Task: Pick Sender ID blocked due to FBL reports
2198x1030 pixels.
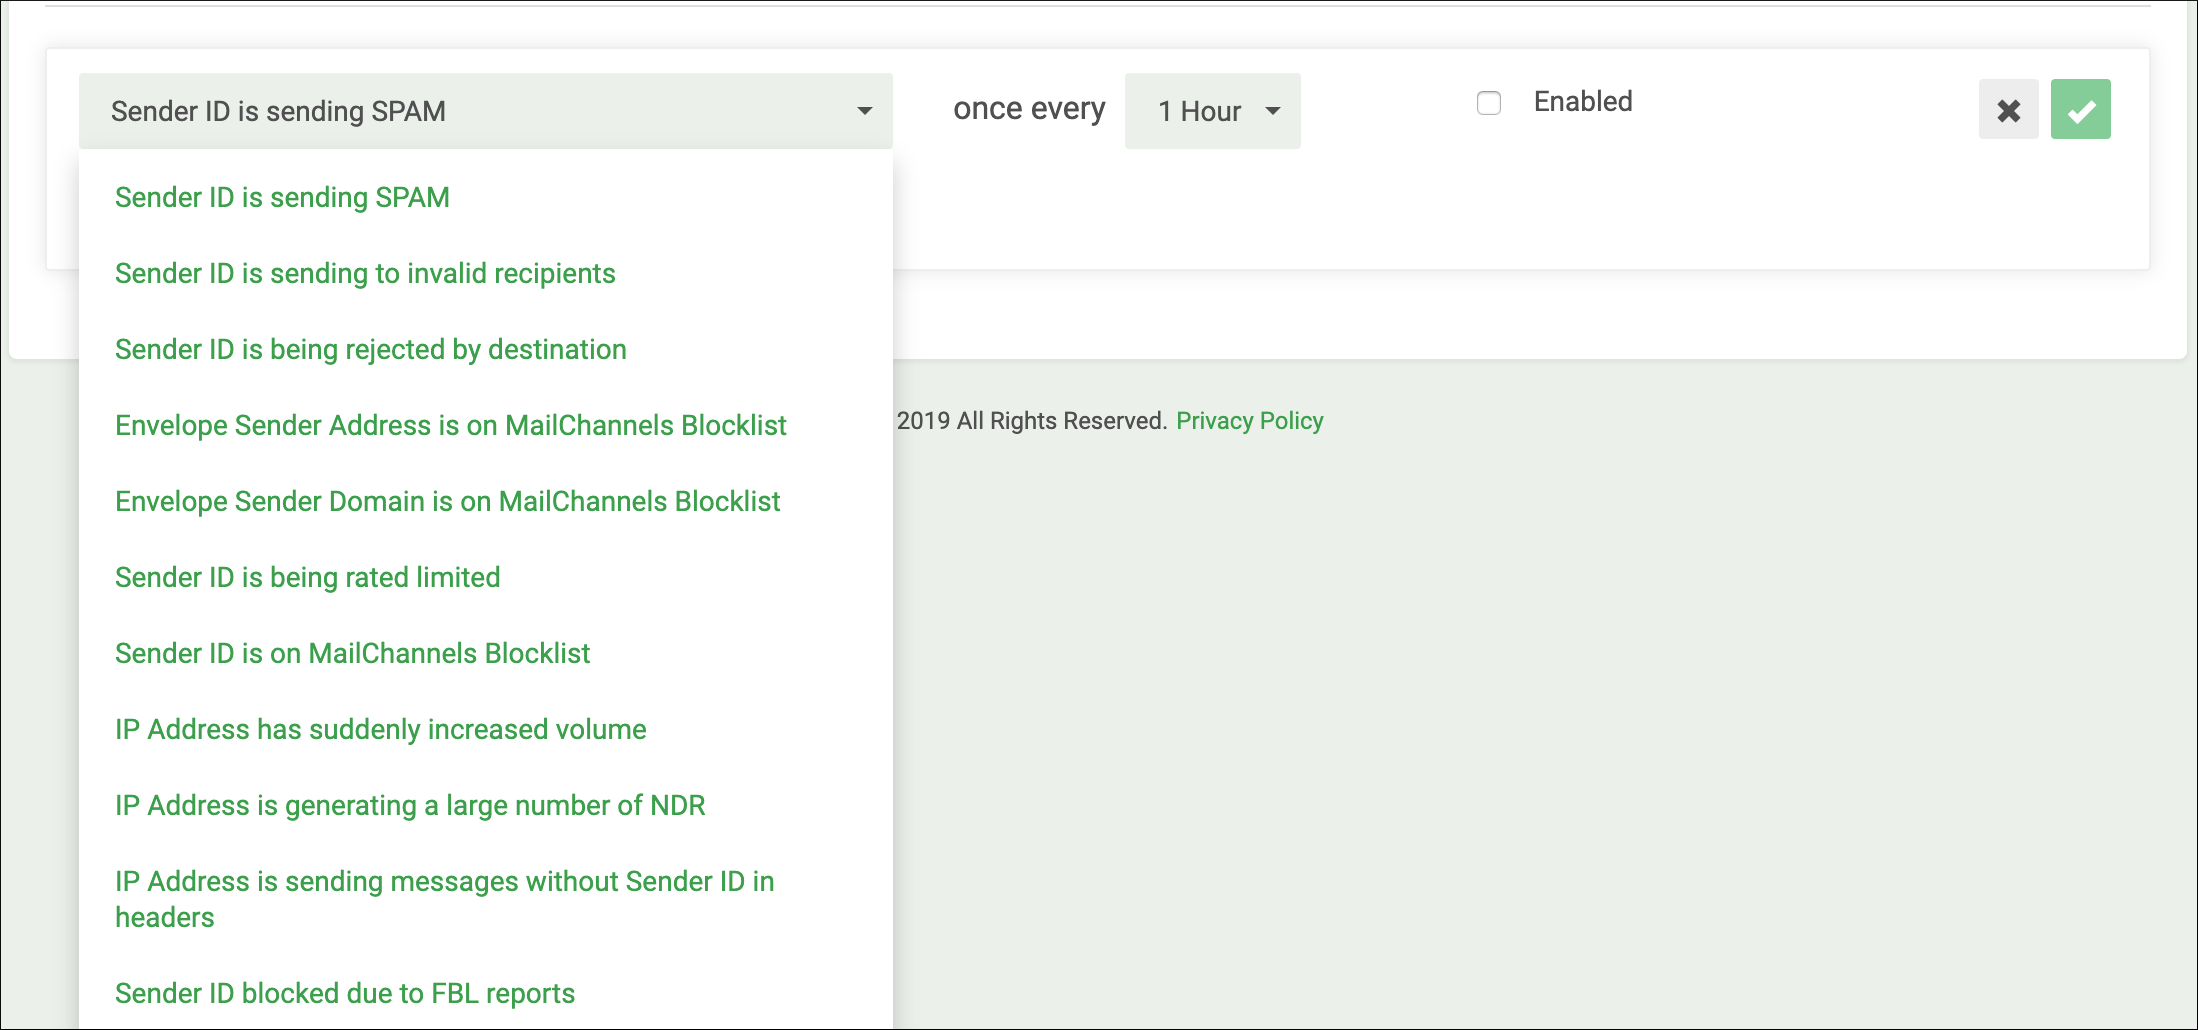Action: 485,993
